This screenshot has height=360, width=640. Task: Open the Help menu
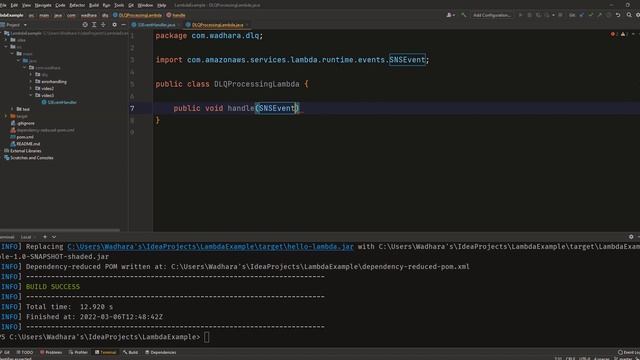162,5
